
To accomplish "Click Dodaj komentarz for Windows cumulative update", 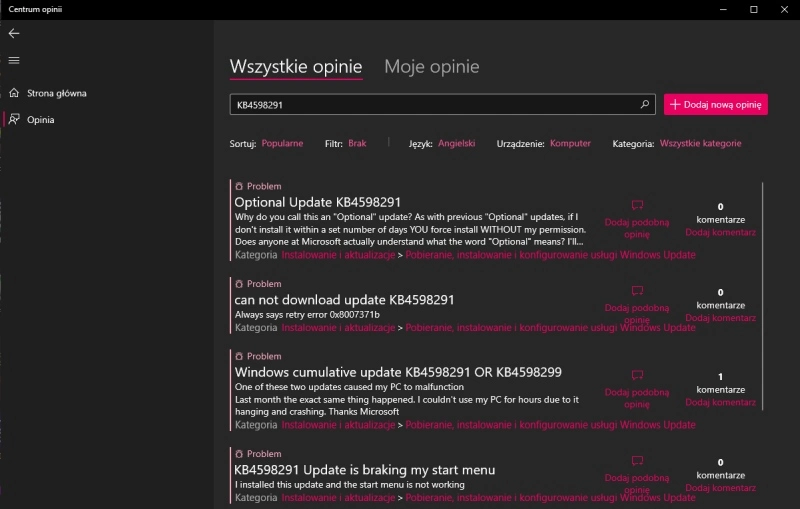I will click(x=720, y=402).
